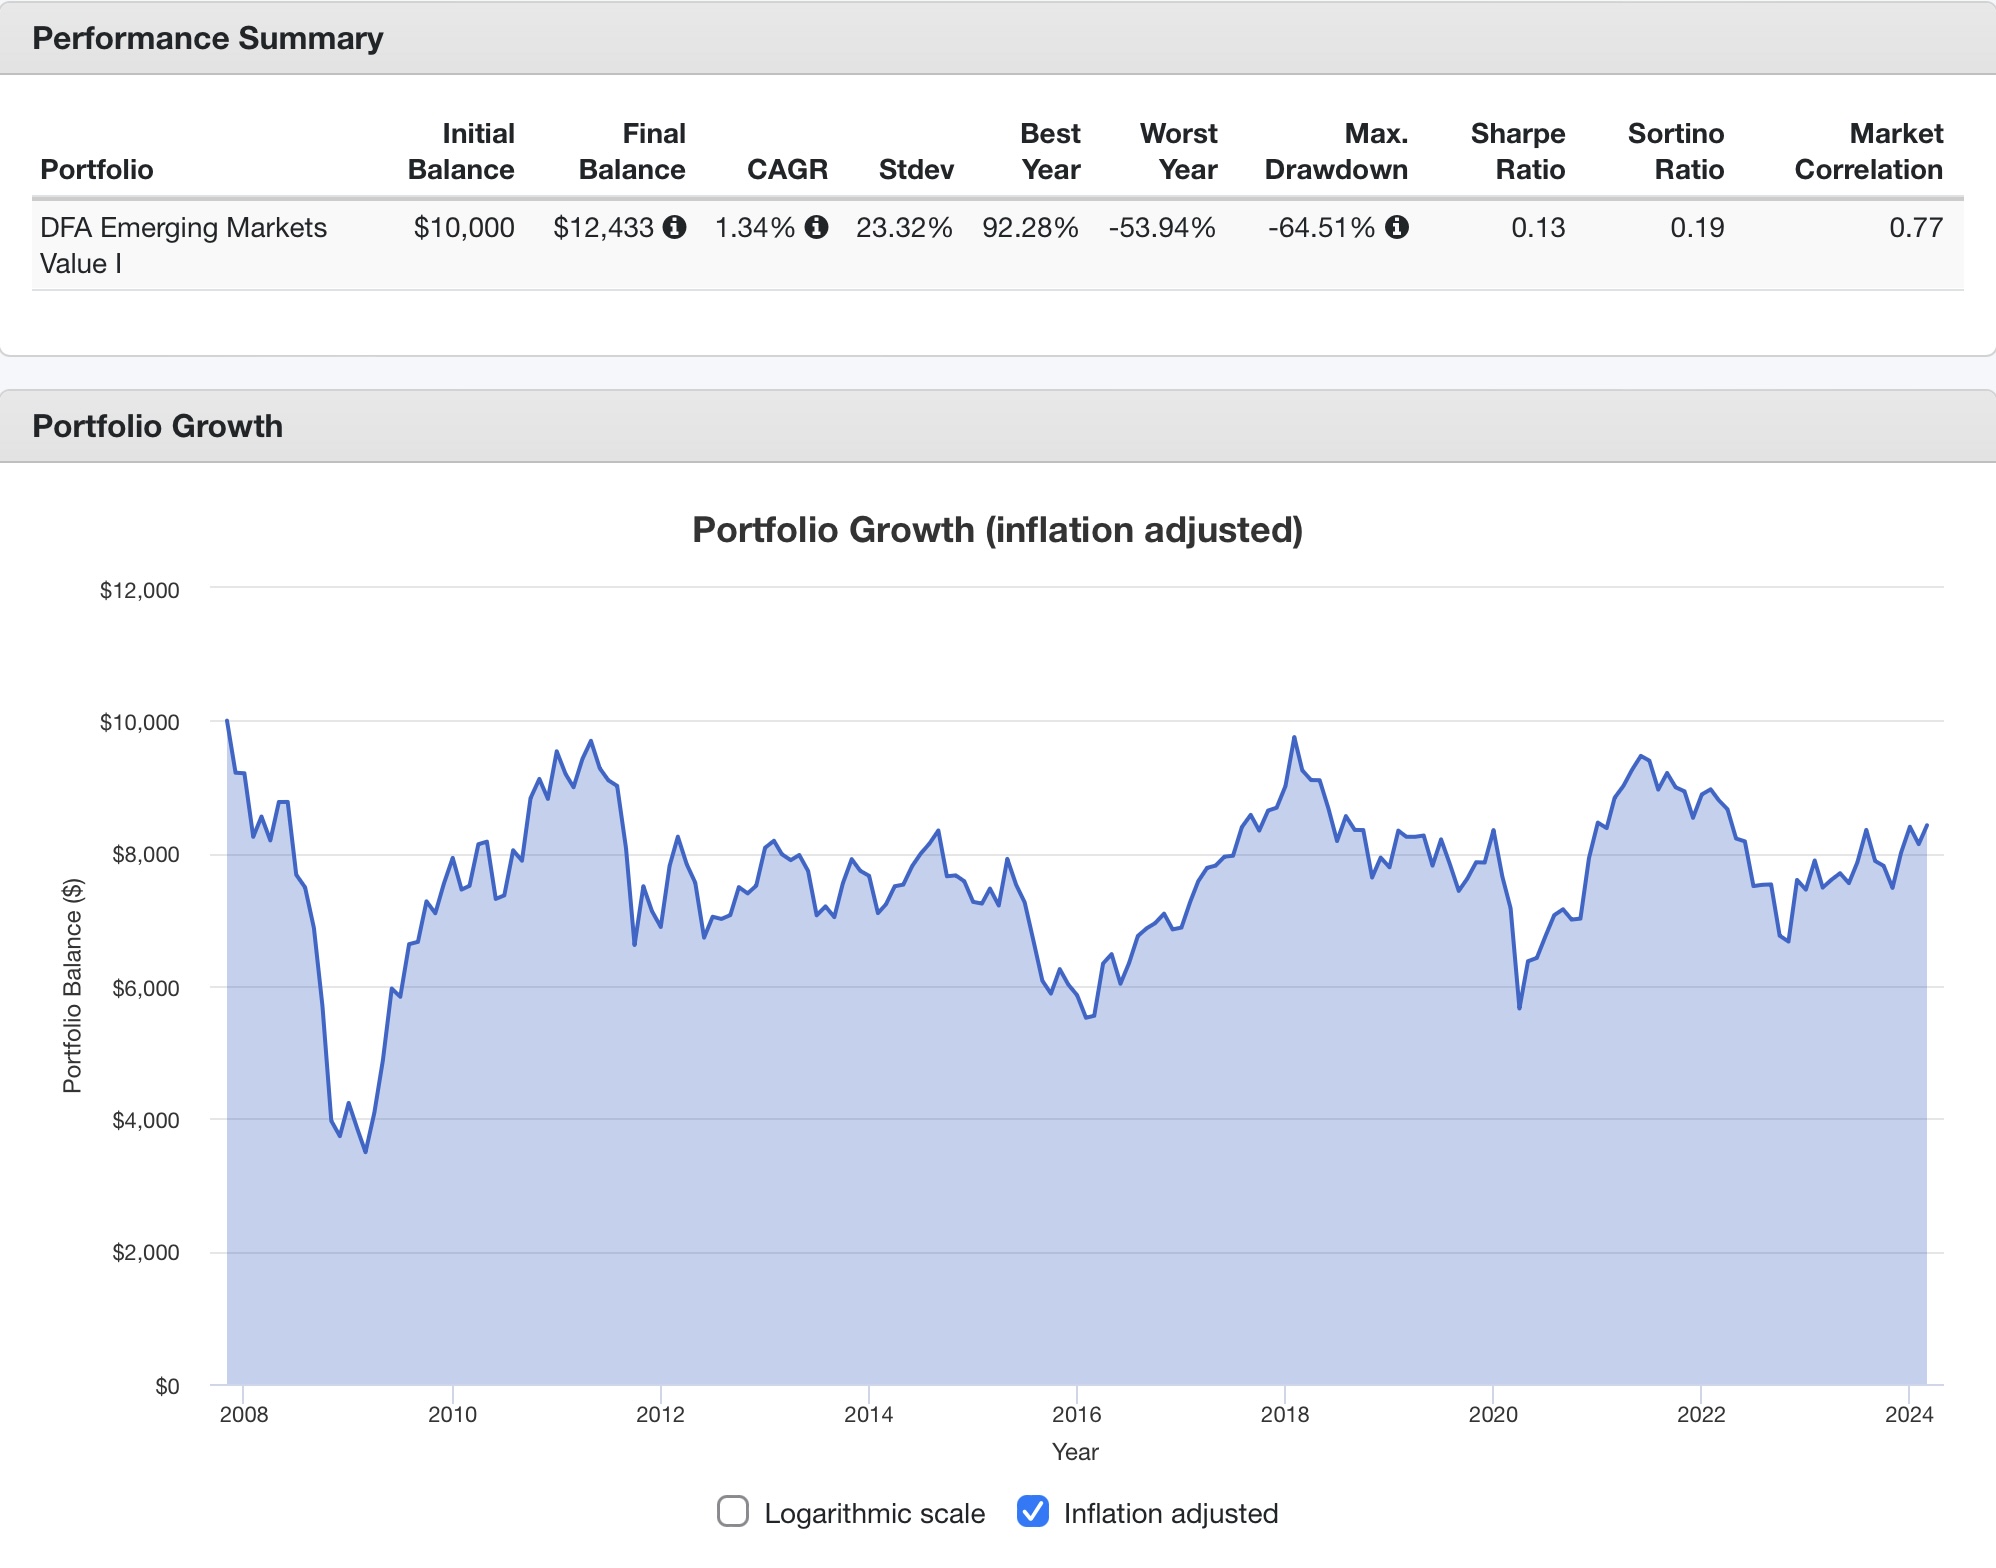
Task: Uncheck the Inflation adjusted checkbox
Action: tap(1033, 1511)
